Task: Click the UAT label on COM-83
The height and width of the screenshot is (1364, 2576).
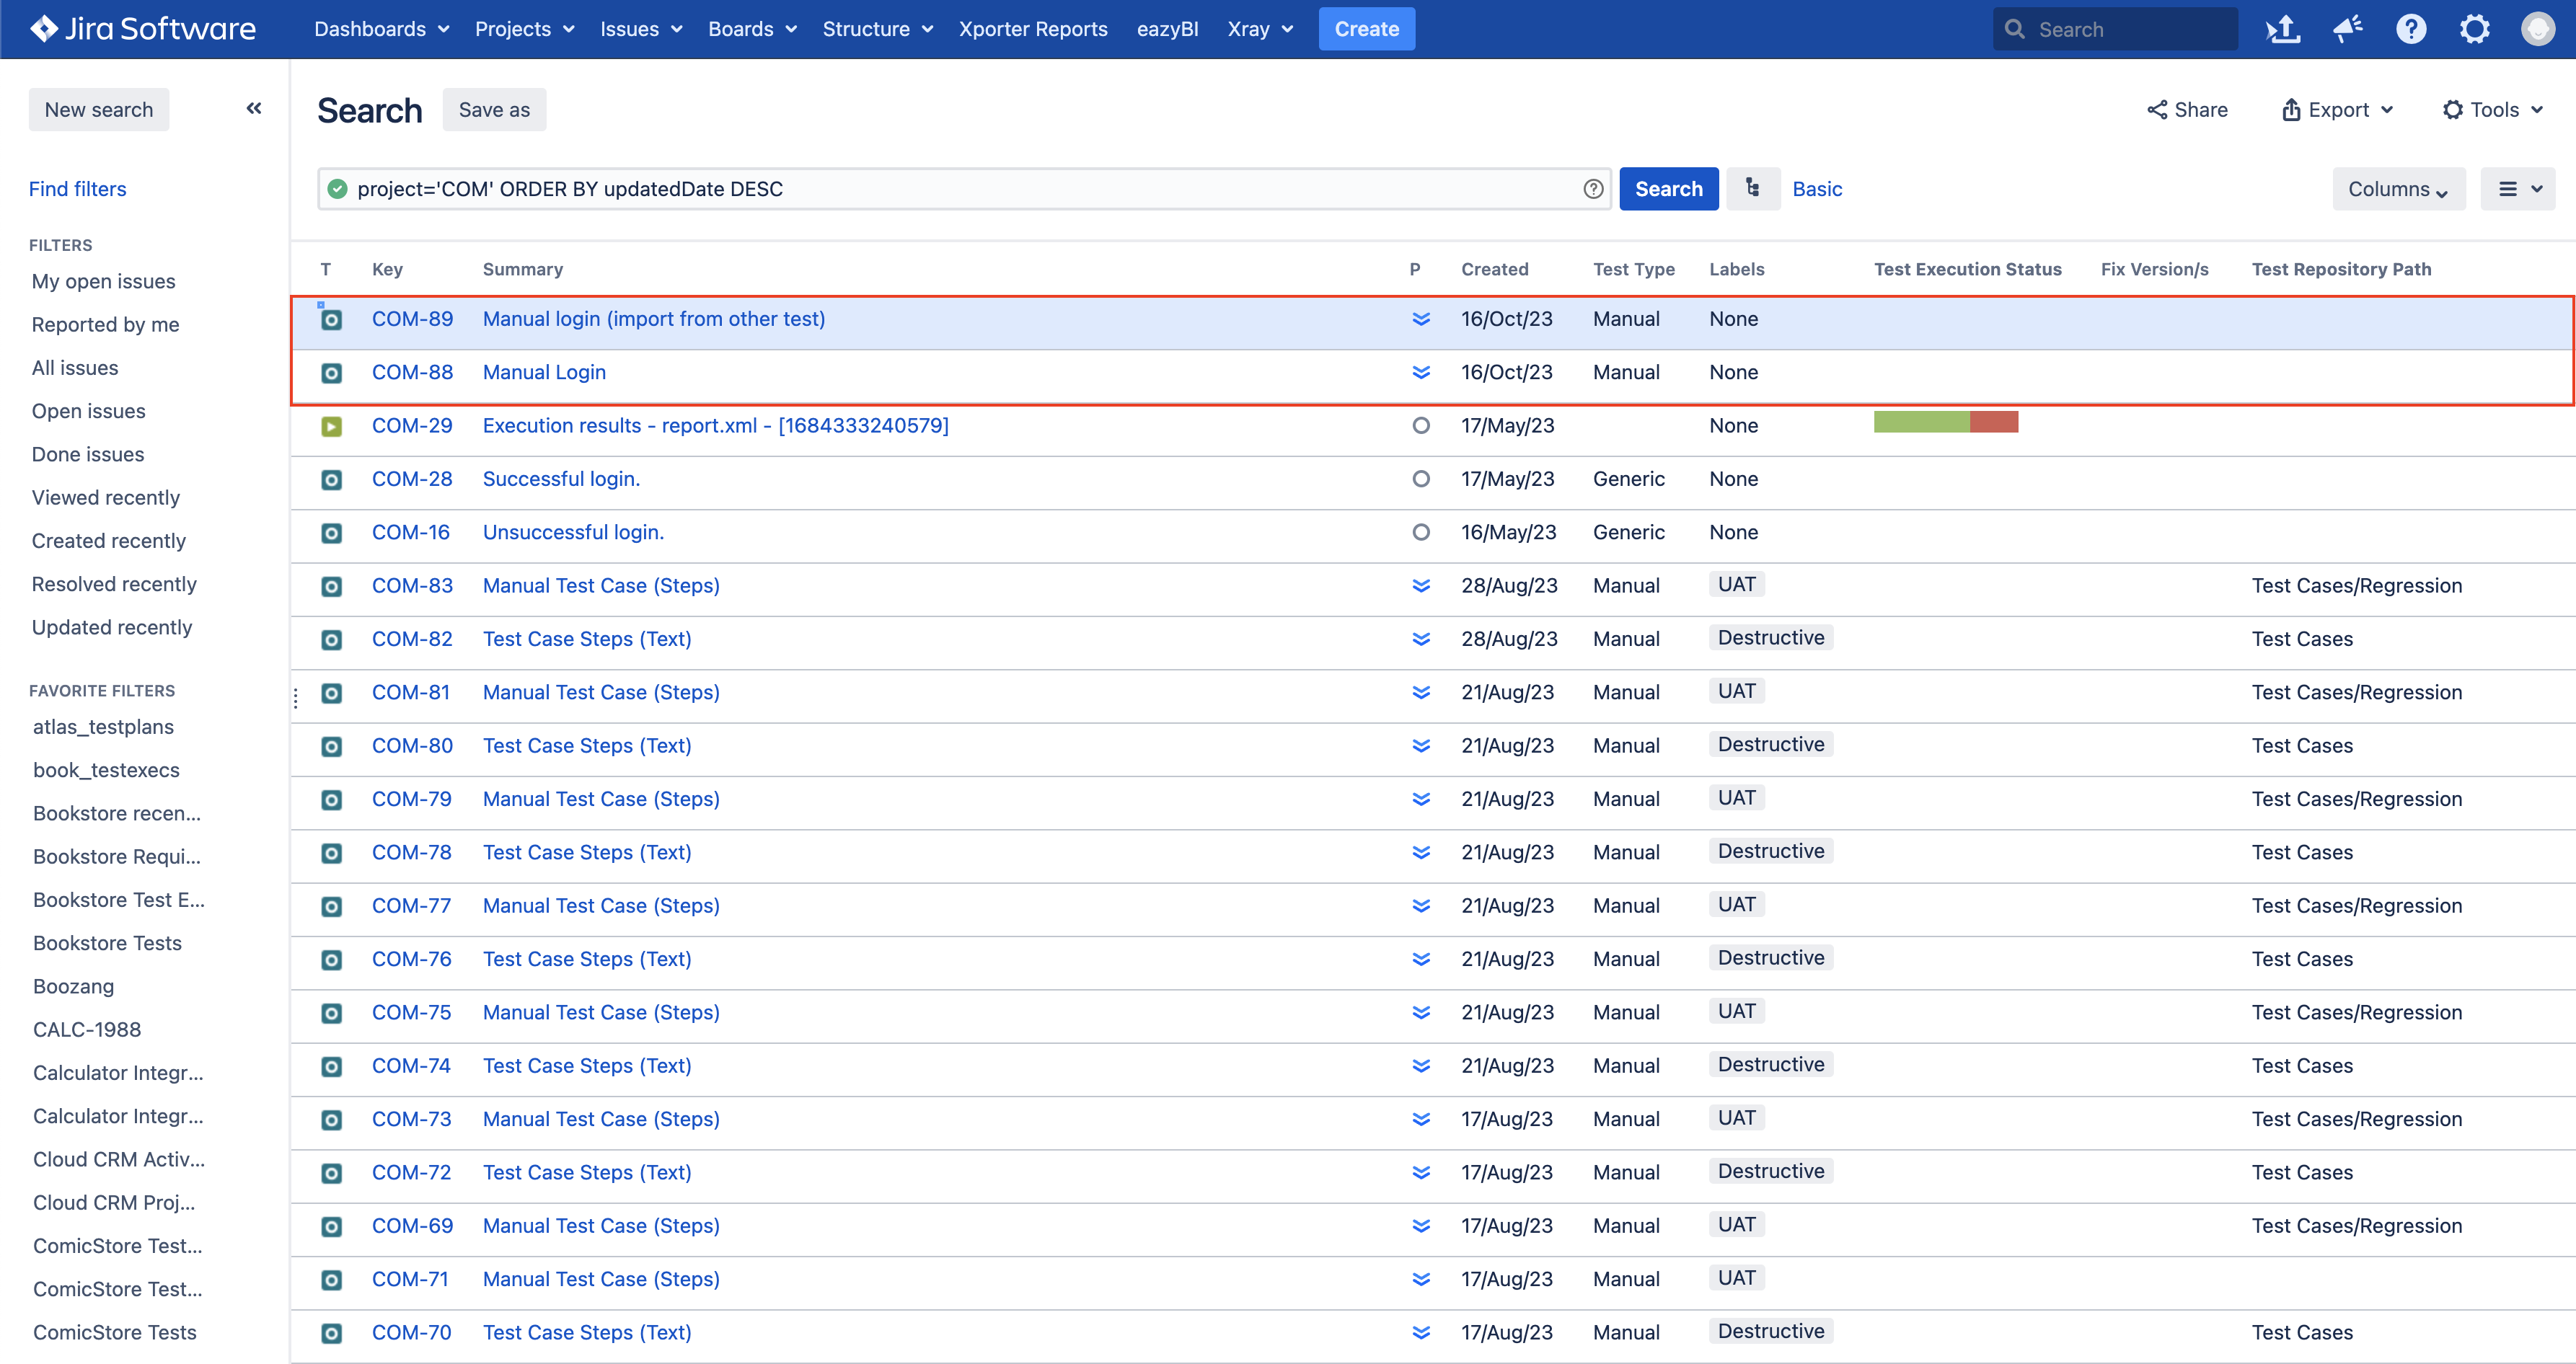Action: click(x=1736, y=584)
